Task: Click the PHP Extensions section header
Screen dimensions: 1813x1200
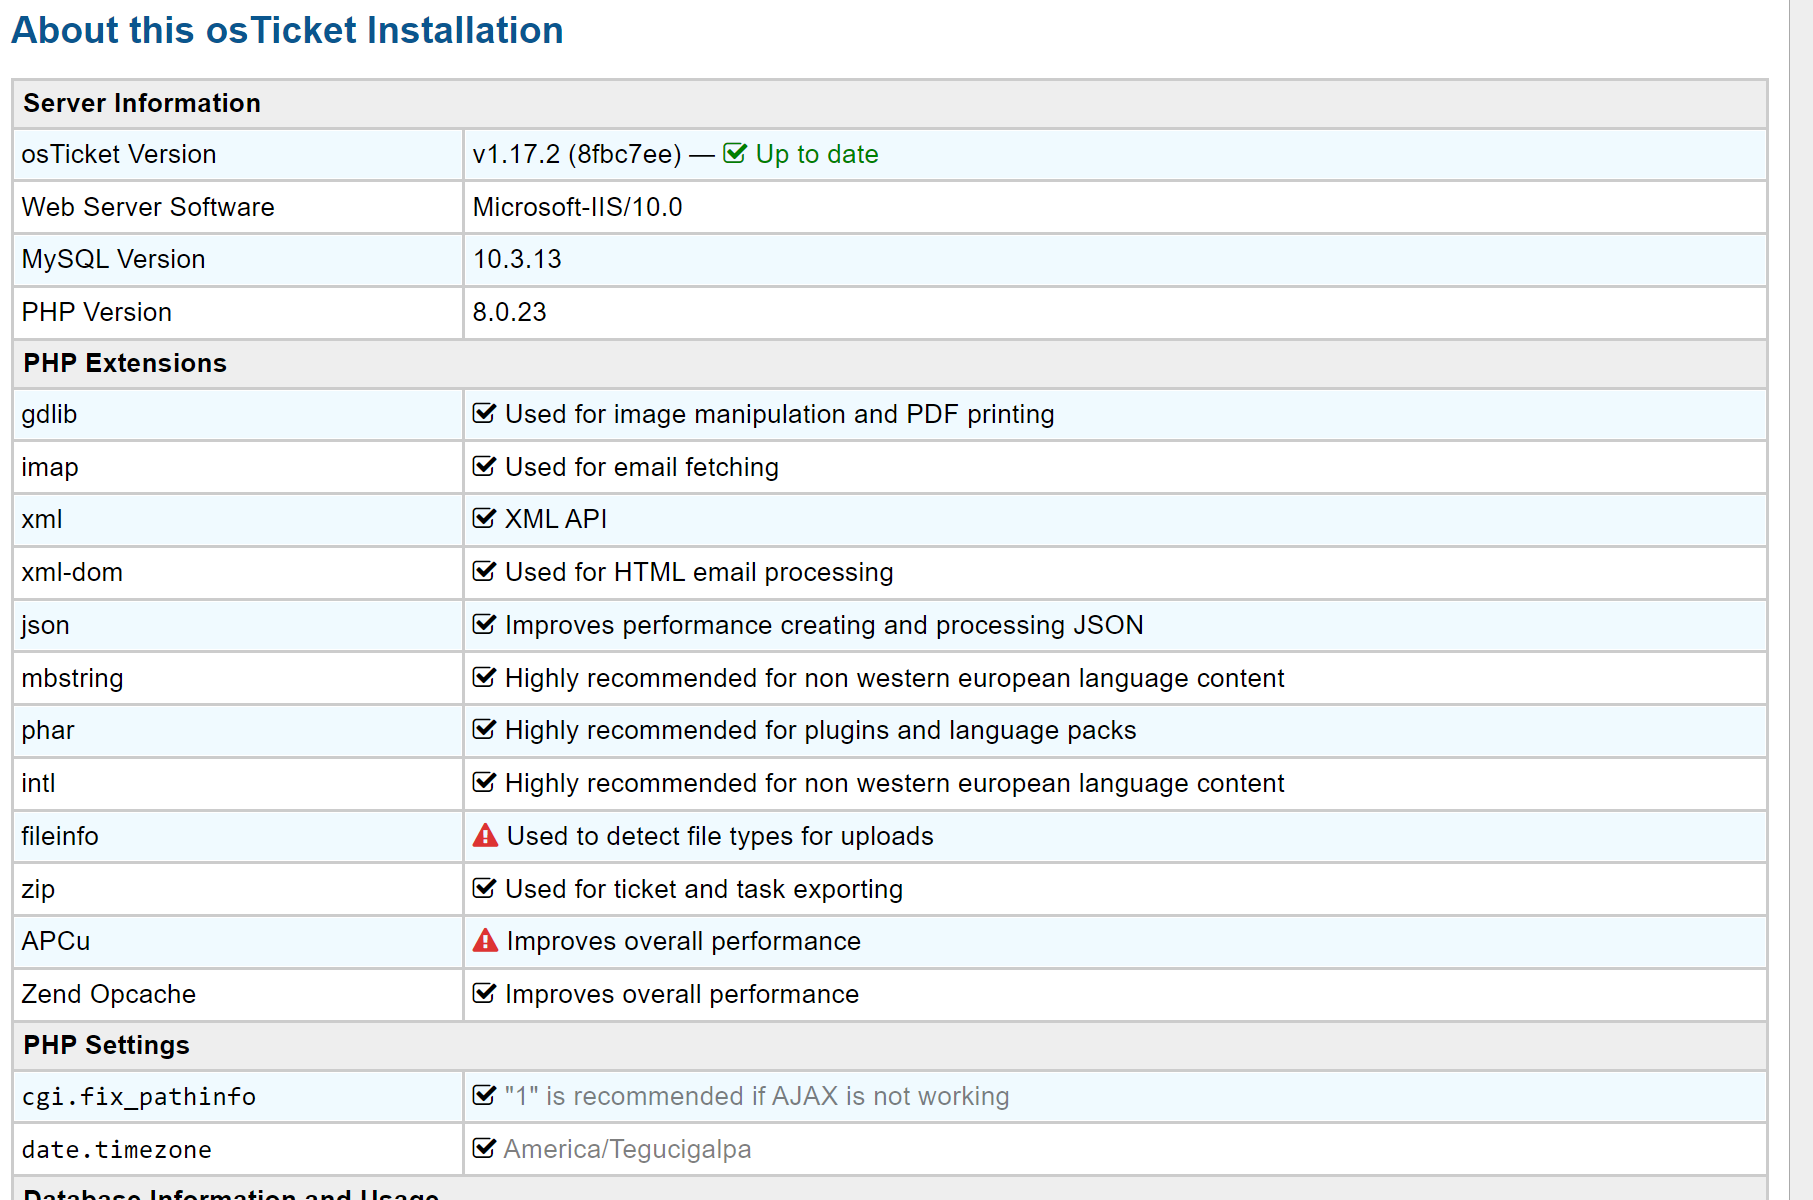Action: tap(125, 363)
